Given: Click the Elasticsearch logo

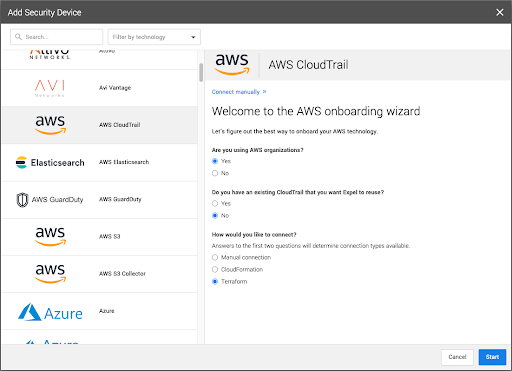Looking at the screenshot, I should [x=50, y=163].
